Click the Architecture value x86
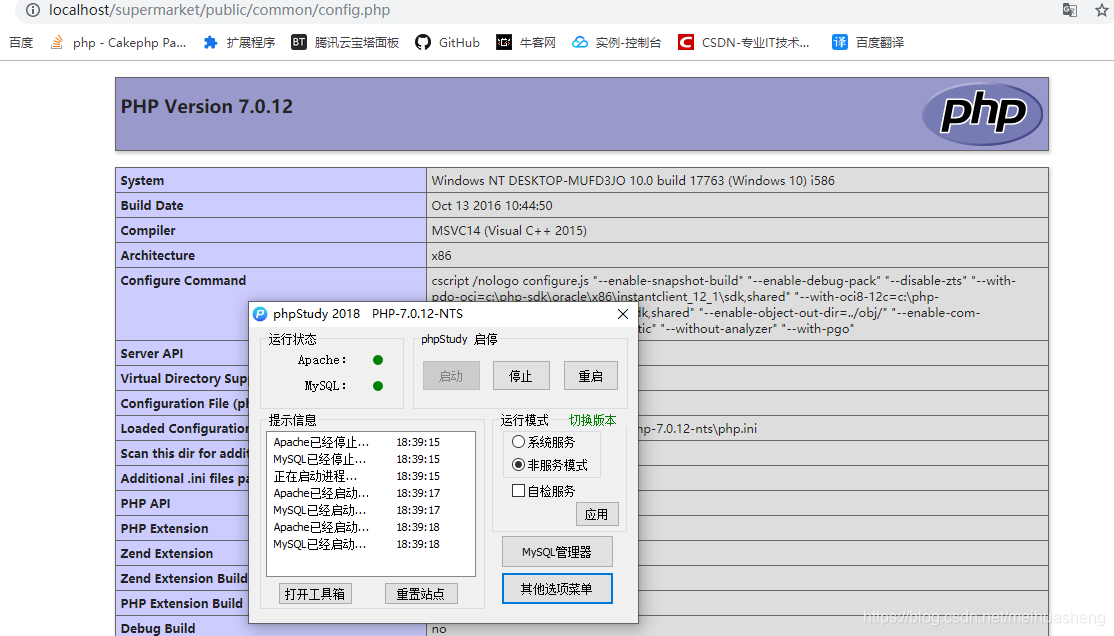 tap(441, 255)
